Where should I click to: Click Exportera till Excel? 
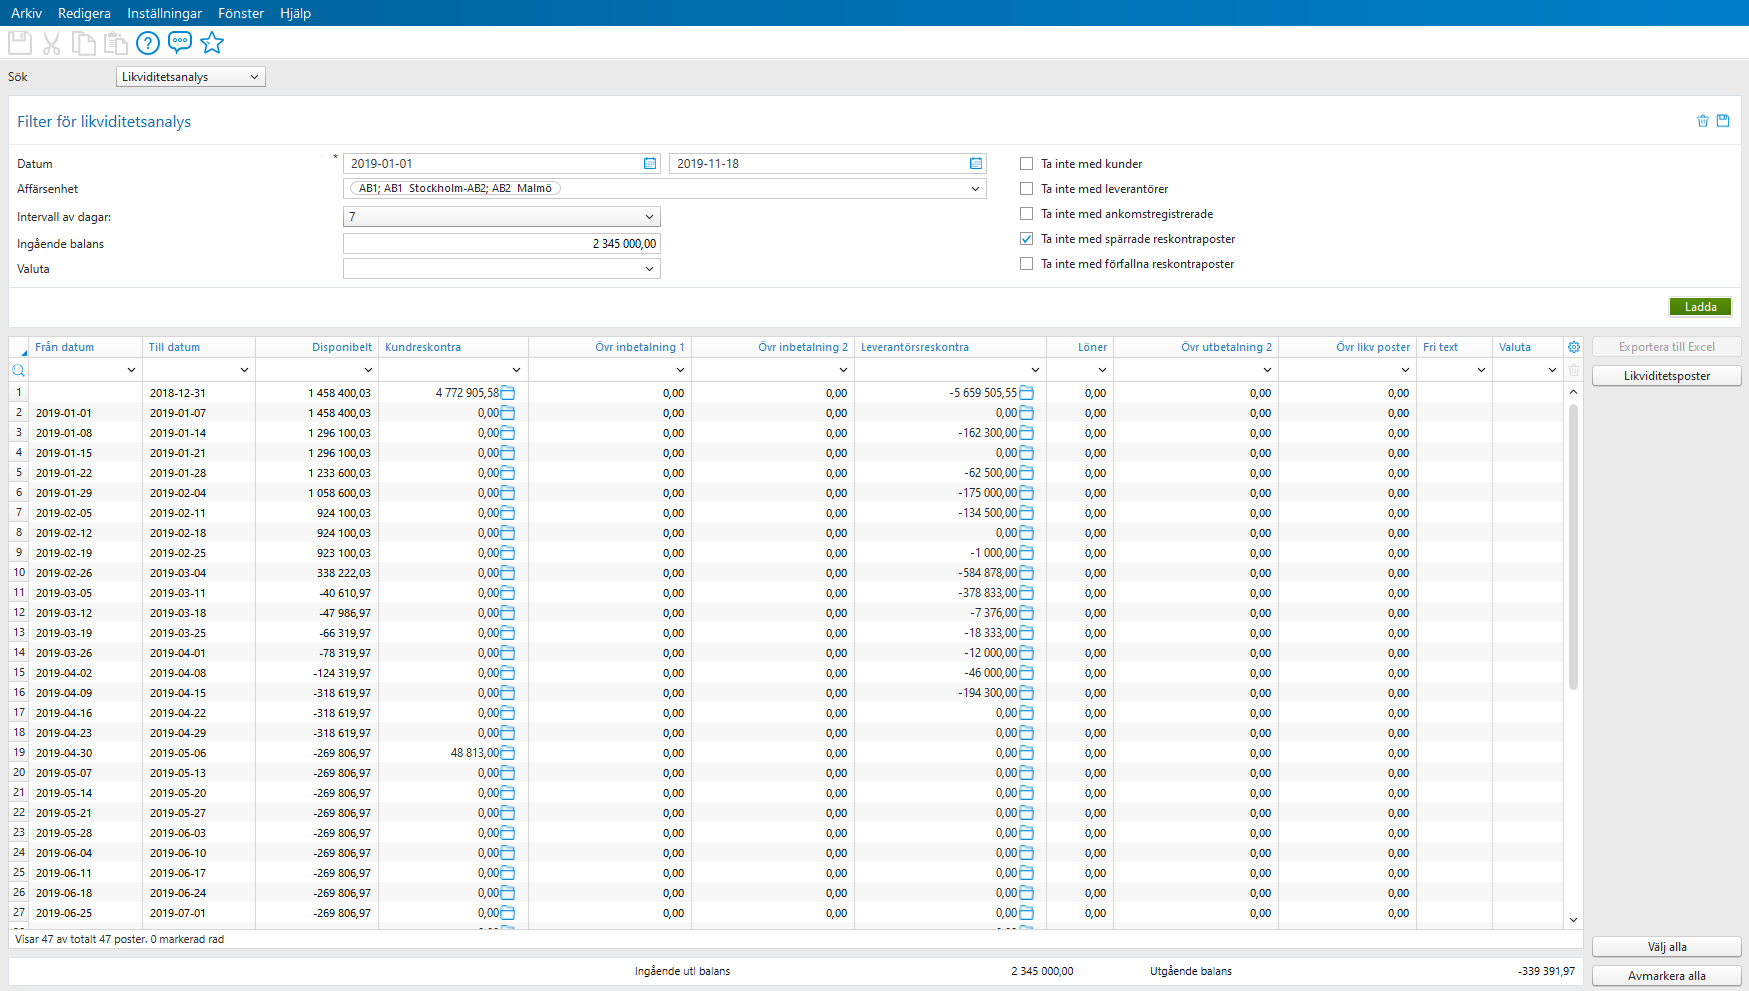pyautogui.click(x=1666, y=346)
